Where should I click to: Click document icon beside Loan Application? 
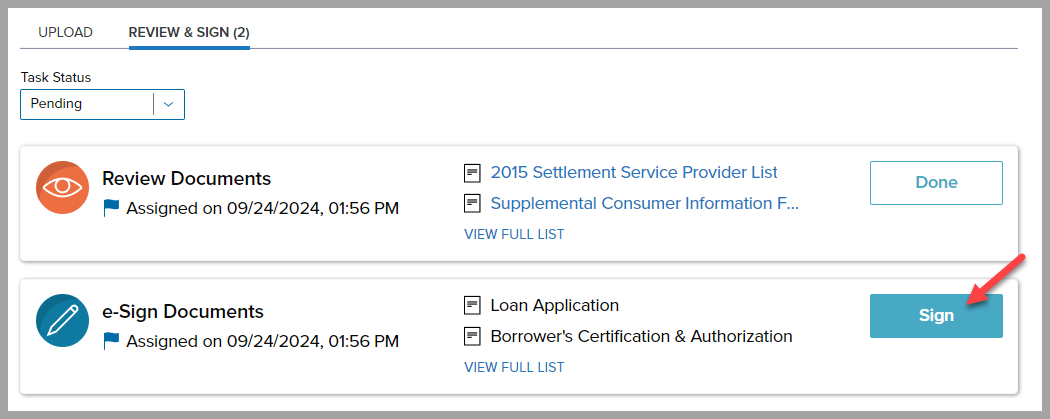coord(472,305)
